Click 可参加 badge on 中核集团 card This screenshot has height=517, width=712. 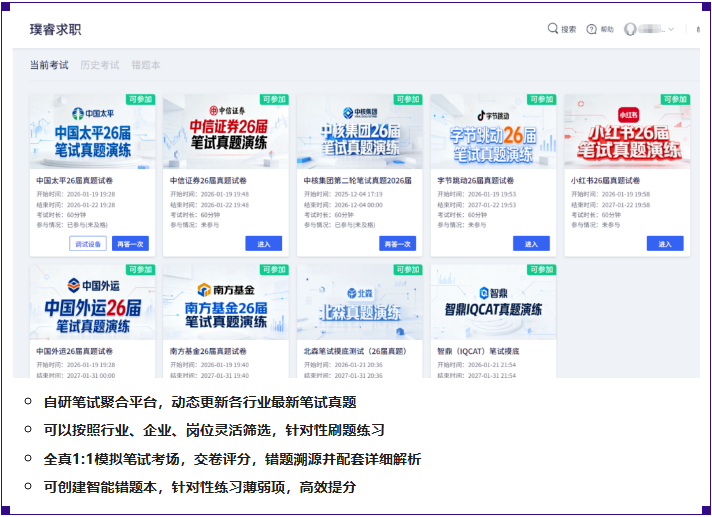408,99
